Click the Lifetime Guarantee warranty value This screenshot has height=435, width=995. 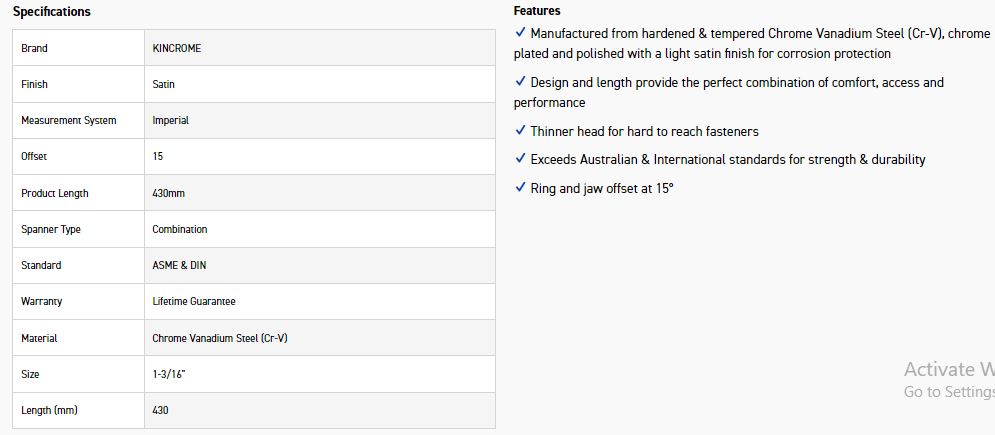(x=194, y=301)
